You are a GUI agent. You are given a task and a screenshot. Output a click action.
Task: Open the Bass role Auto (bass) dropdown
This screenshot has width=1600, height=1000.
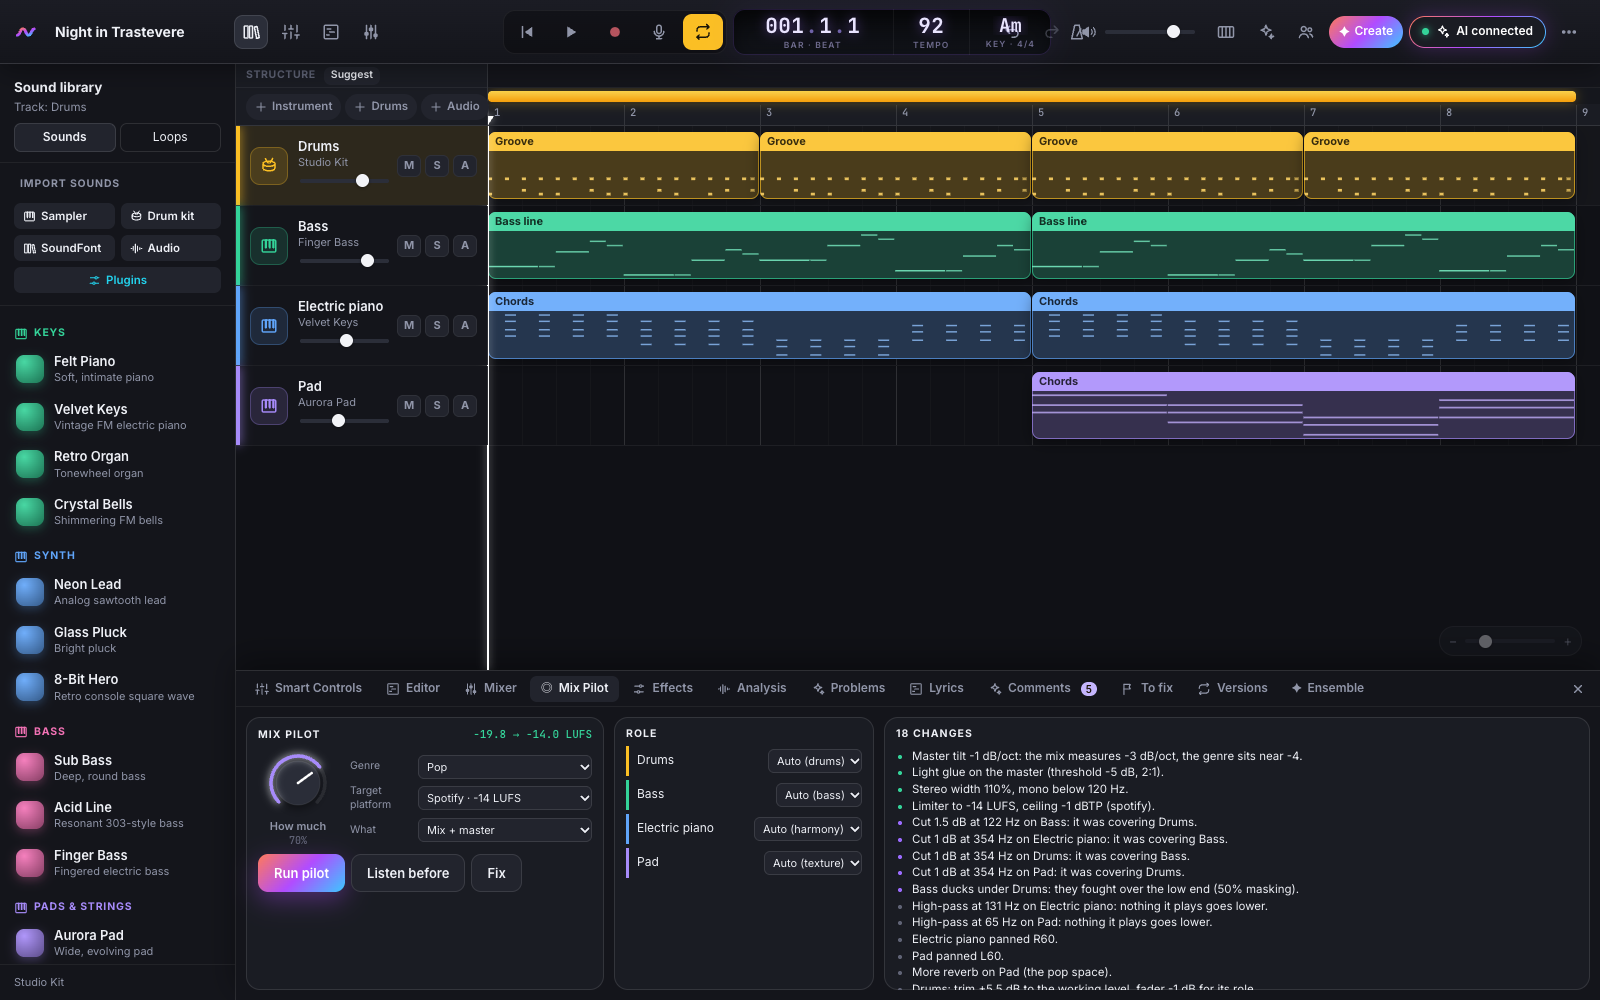(819, 795)
